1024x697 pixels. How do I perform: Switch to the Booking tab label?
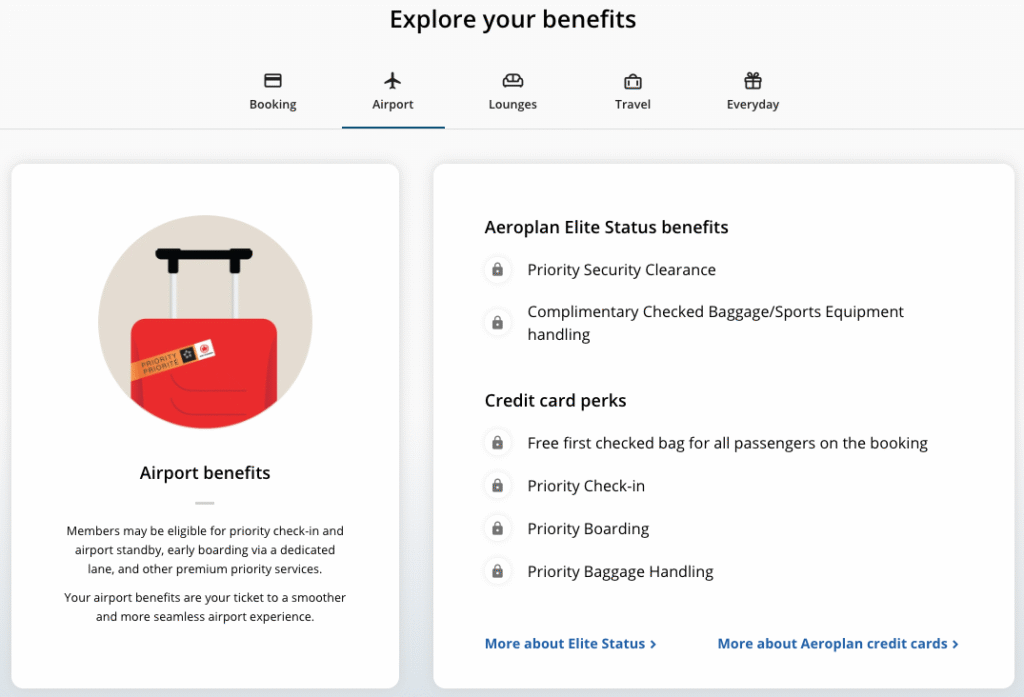273,104
